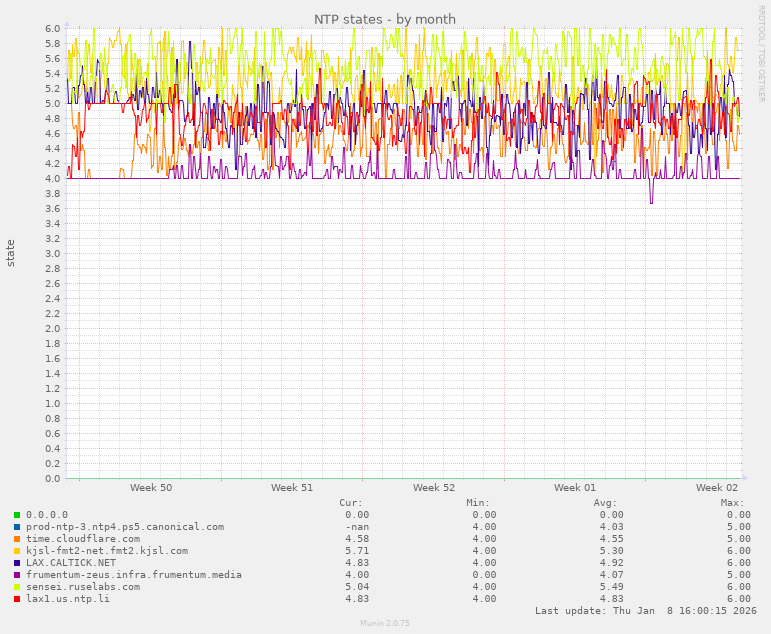Click the green 0.0.0.0 legend swatch
Viewport: 771px width, 634px height.
pos(17,515)
